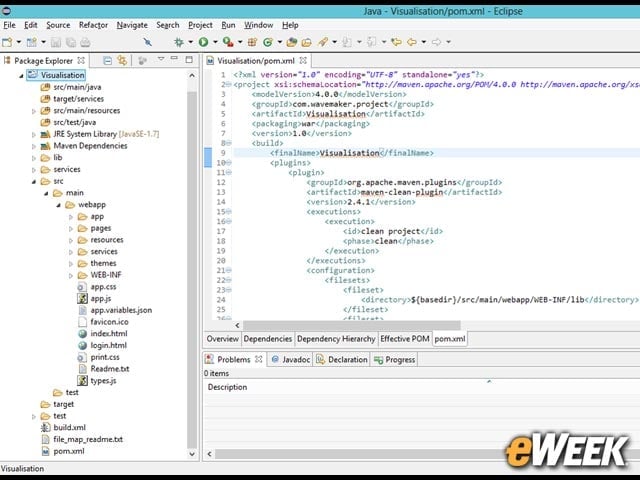The width and height of the screenshot is (640, 480).
Task: Click the Open Type icon
Action: pyautogui.click(x=291, y=42)
